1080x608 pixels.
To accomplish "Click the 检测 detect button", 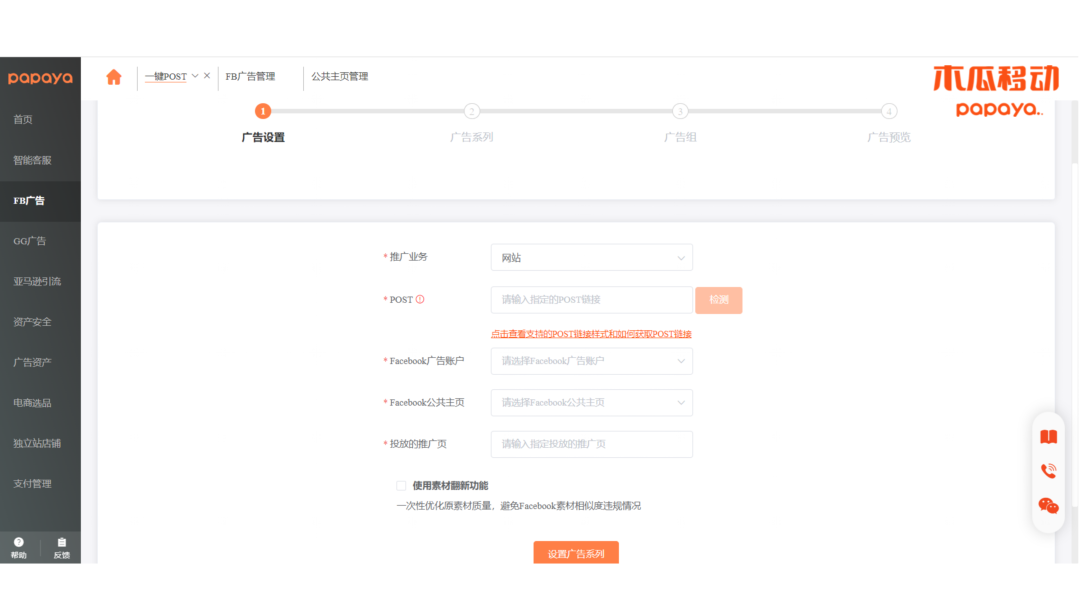I will (x=719, y=300).
